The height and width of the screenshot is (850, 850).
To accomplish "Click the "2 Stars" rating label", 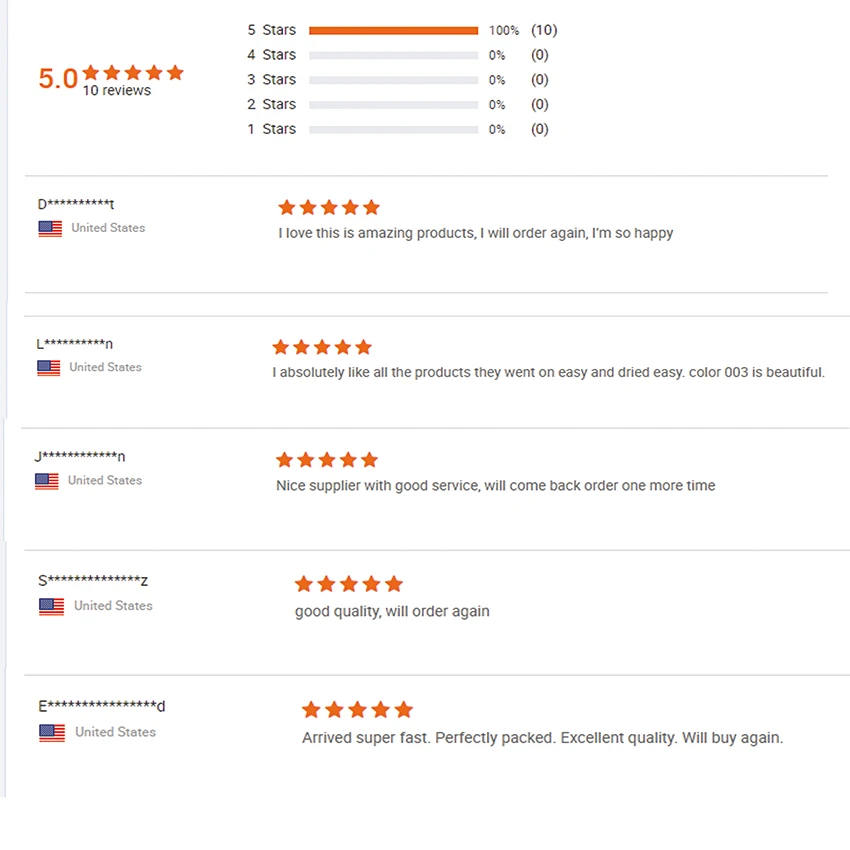I will coord(271,104).
